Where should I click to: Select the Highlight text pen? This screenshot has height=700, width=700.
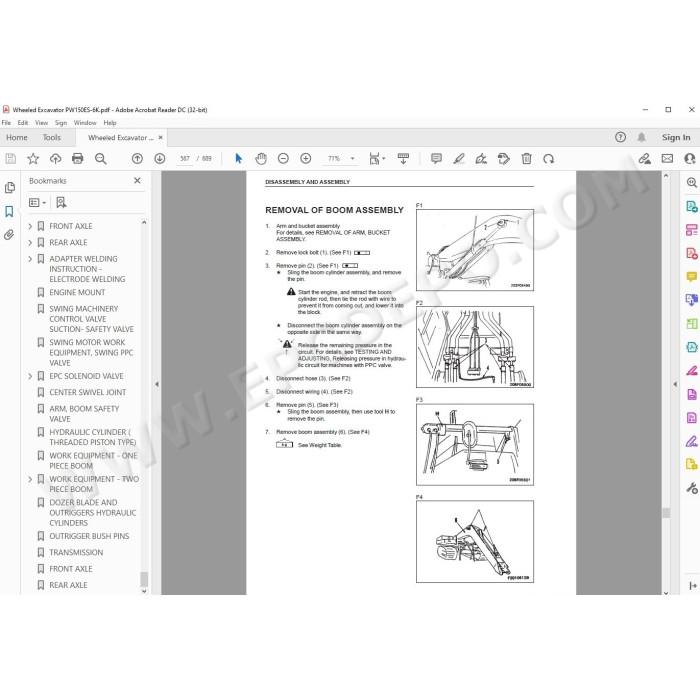459,158
